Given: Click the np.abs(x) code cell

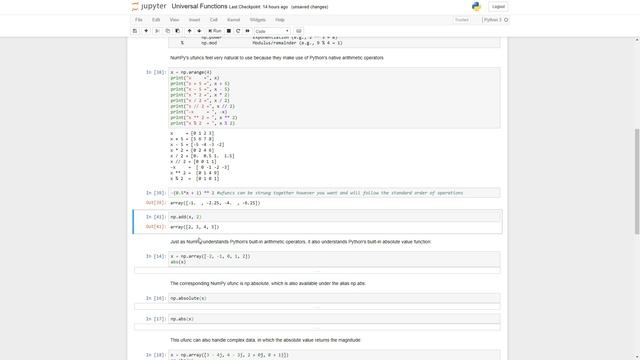Looking at the screenshot, I should 334,319.
